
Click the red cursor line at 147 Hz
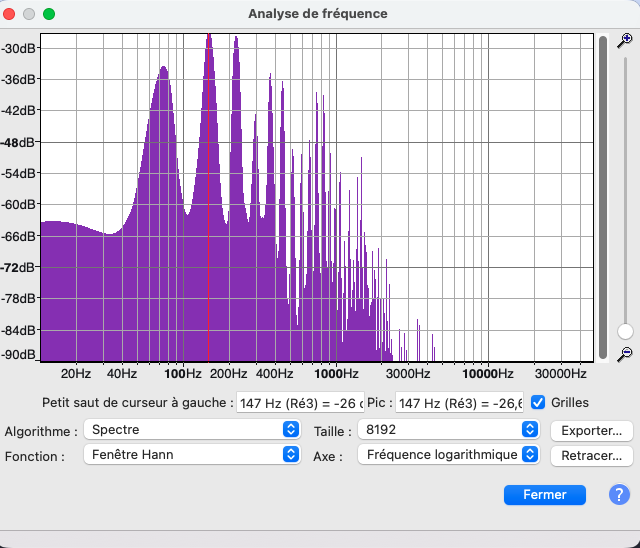(x=209, y=197)
